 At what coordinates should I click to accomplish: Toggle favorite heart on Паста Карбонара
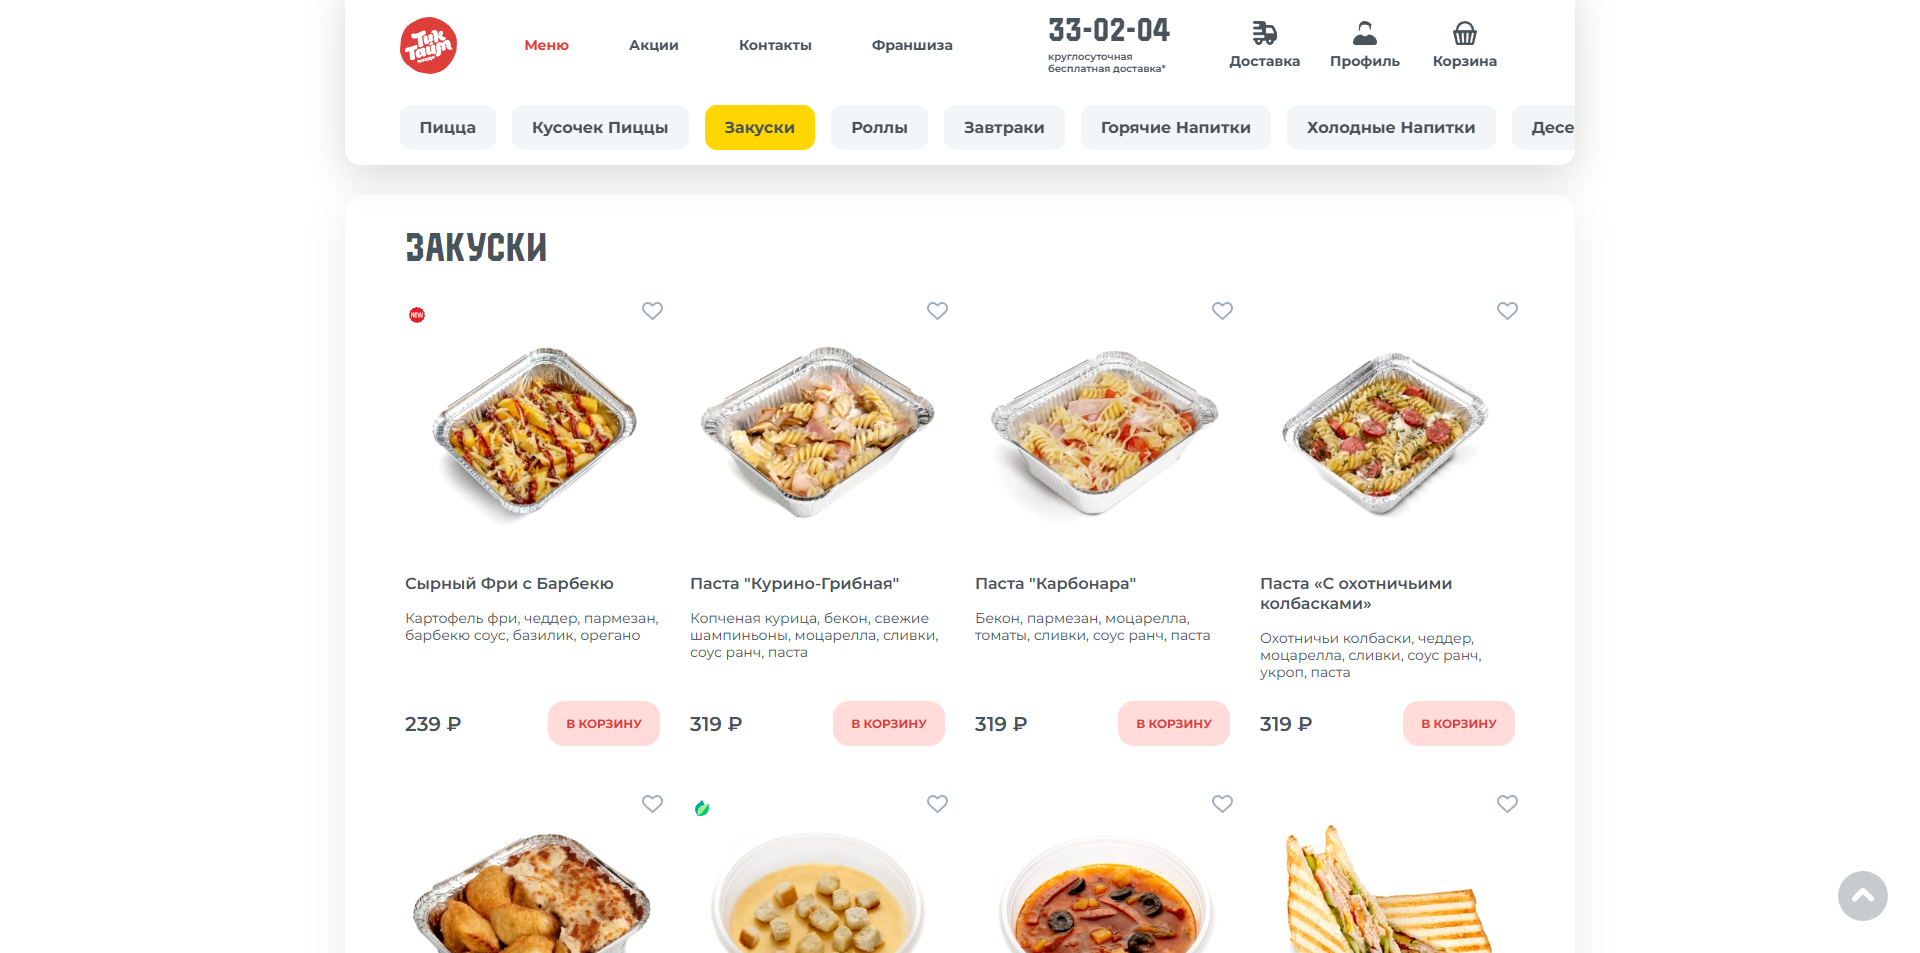click(x=1222, y=311)
